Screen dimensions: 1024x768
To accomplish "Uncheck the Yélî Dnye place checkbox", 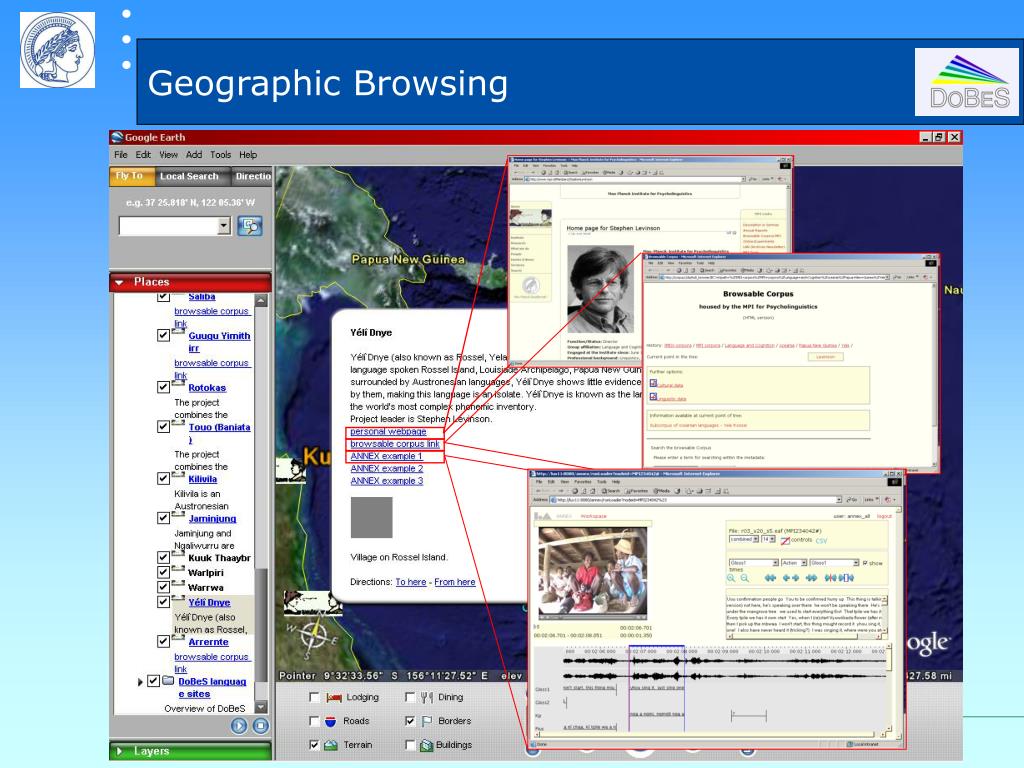I will click(163, 602).
